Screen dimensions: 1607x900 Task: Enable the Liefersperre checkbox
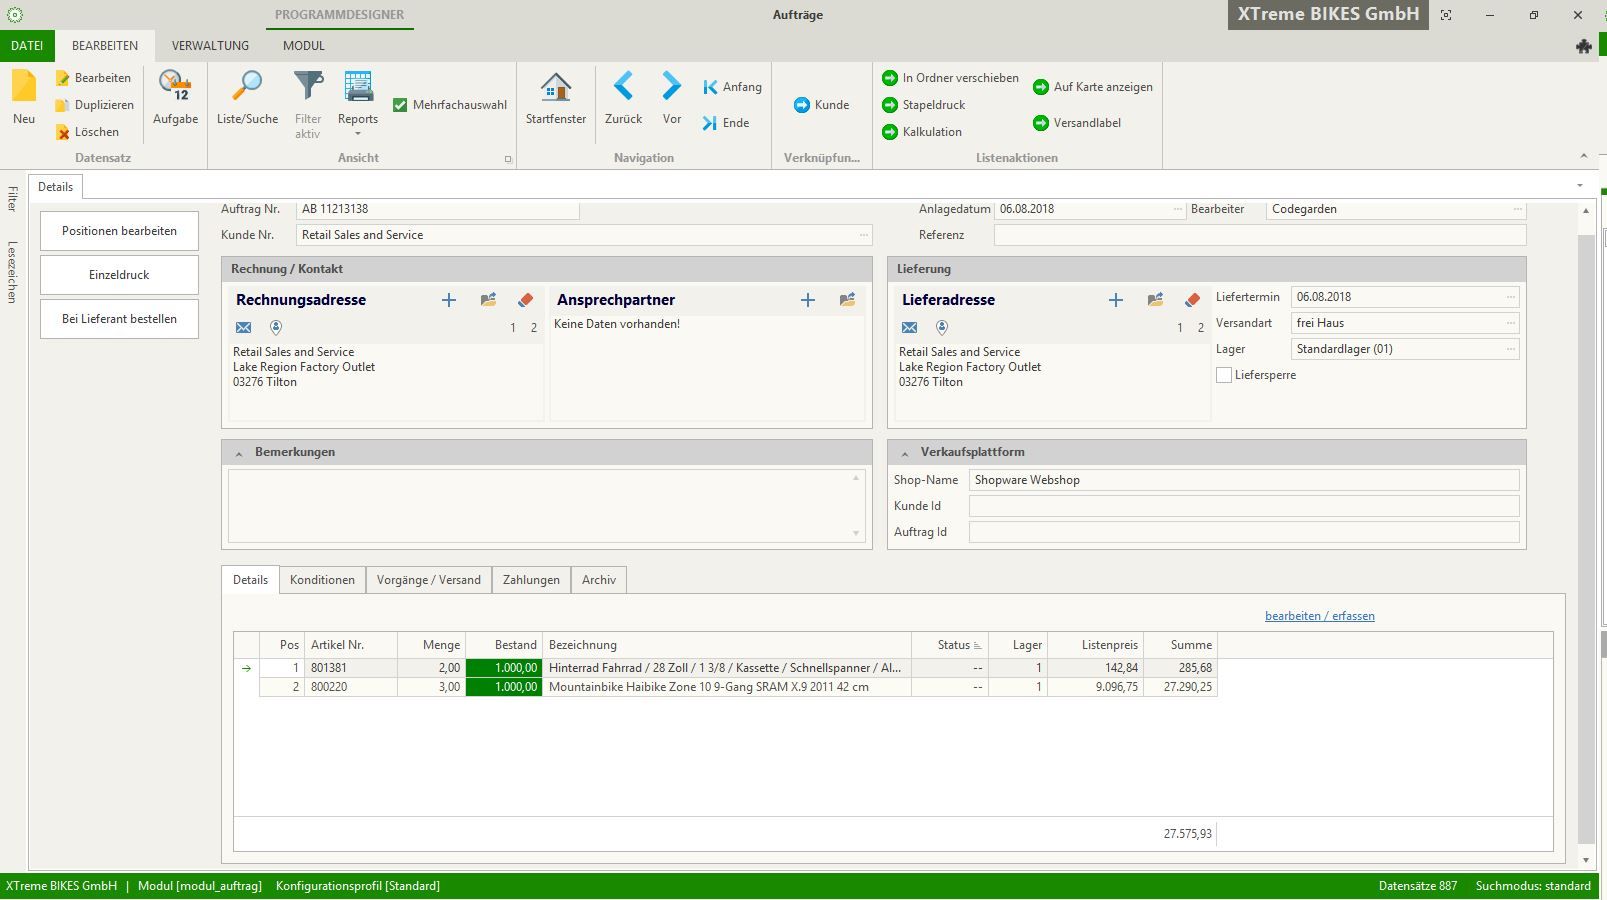click(1224, 375)
